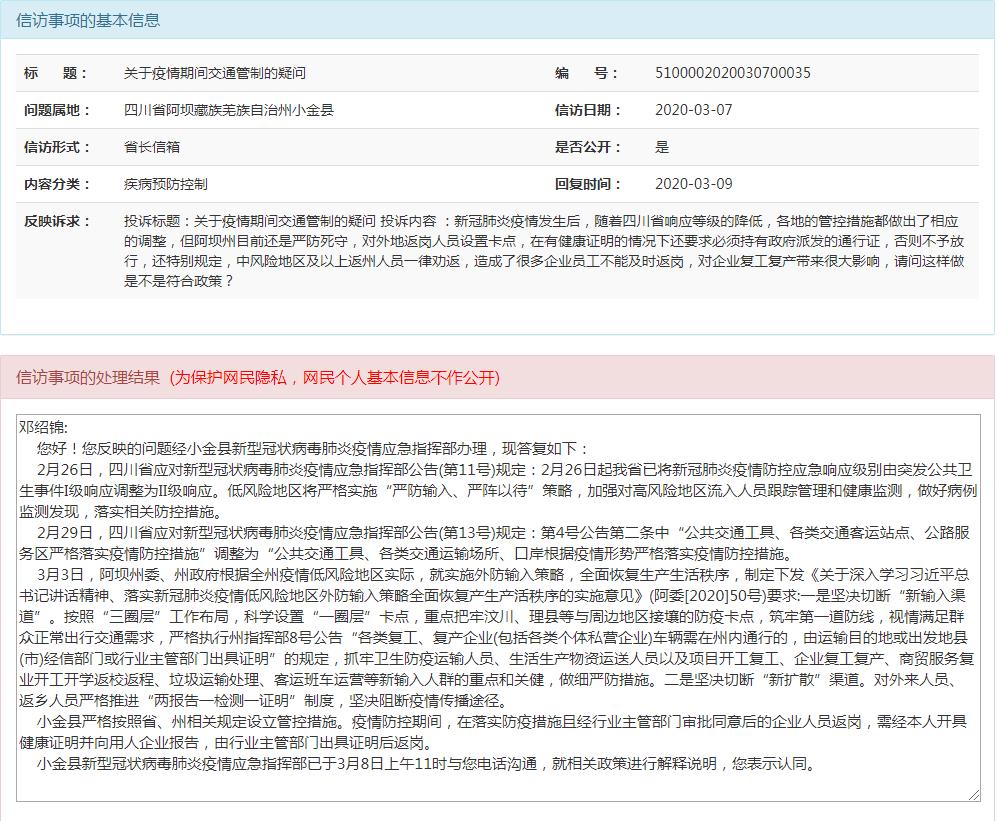This screenshot has height=821, width=997.
Task: Click the 信访事项的基本信息 panel header
Action: click(x=88, y=20)
